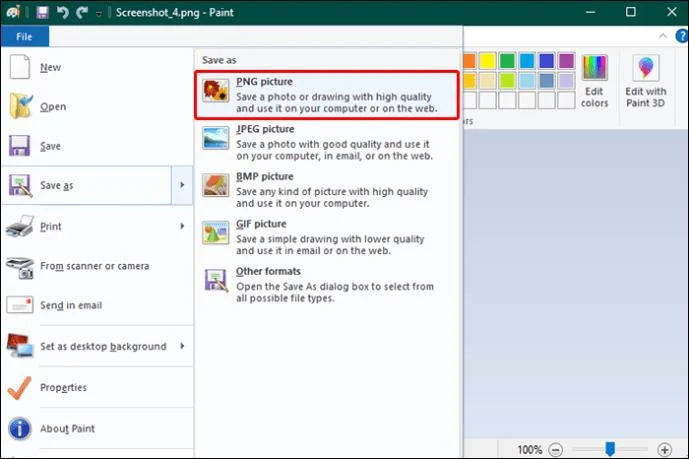Click the zoom in plus button
This screenshot has width=689, height=459.
pos(664,450)
